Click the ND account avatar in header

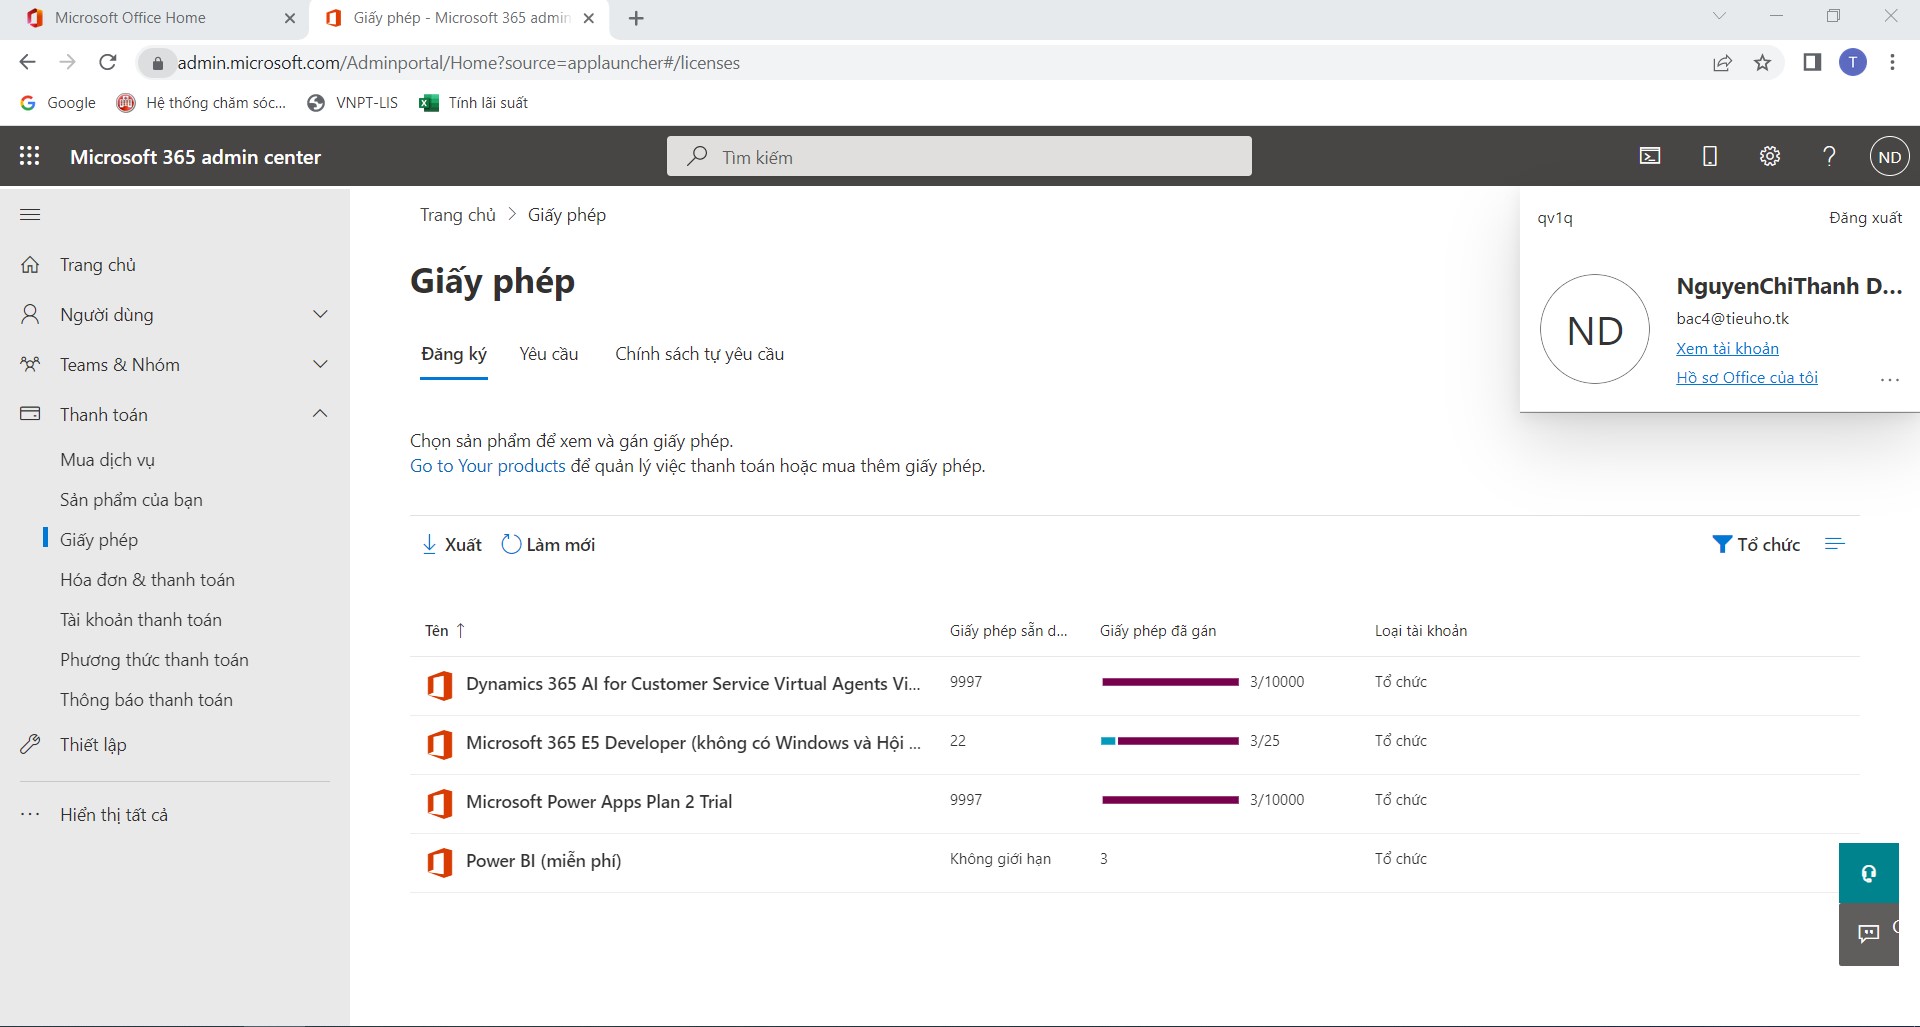[x=1889, y=156]
